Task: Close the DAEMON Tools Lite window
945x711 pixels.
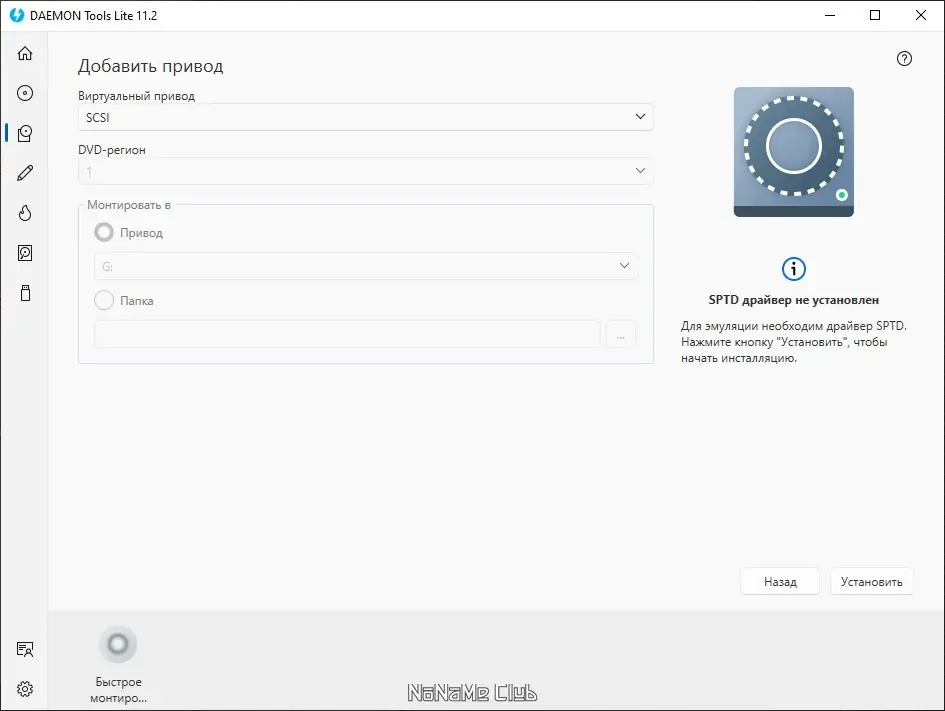Action: [920, 16]
